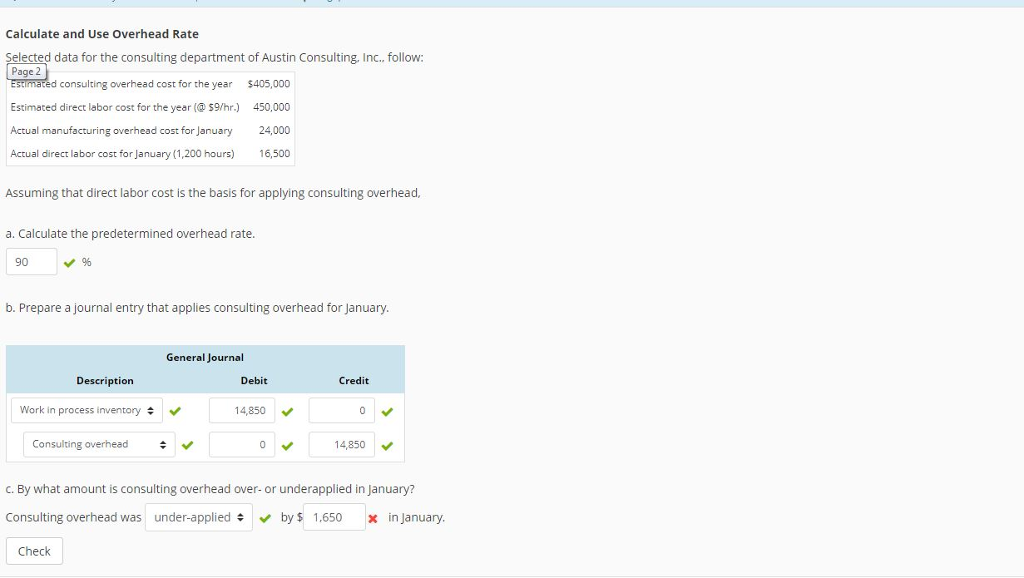Click the General Journal table header

pyautogui.click(x=205, y=357)
